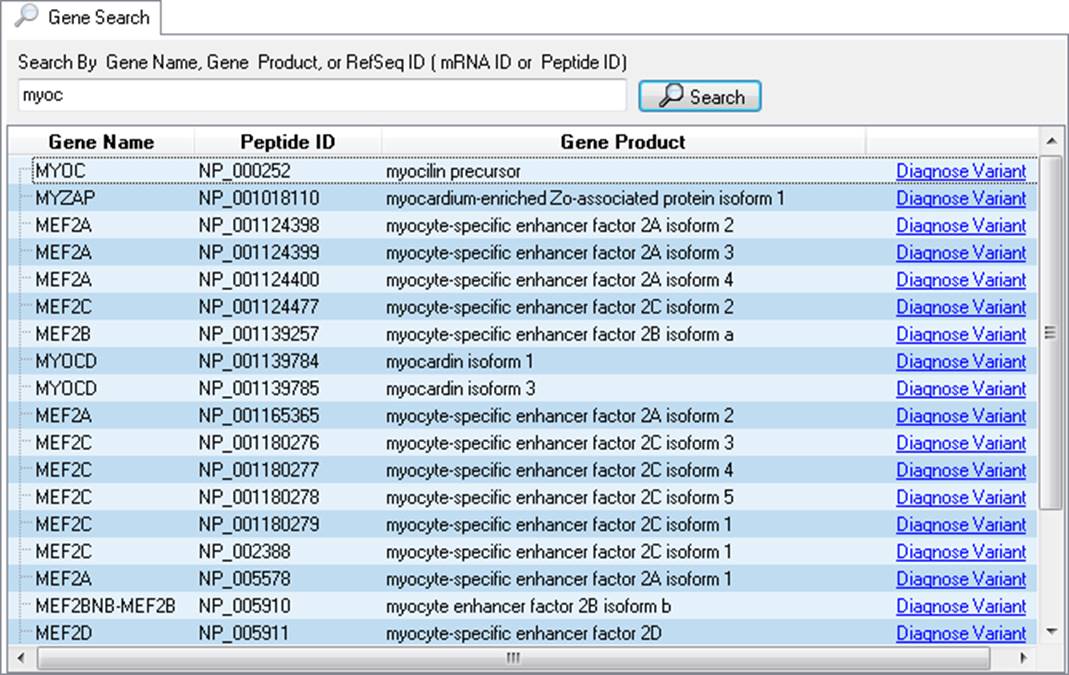Click the vertical scrollbar up arrow

1051,140
